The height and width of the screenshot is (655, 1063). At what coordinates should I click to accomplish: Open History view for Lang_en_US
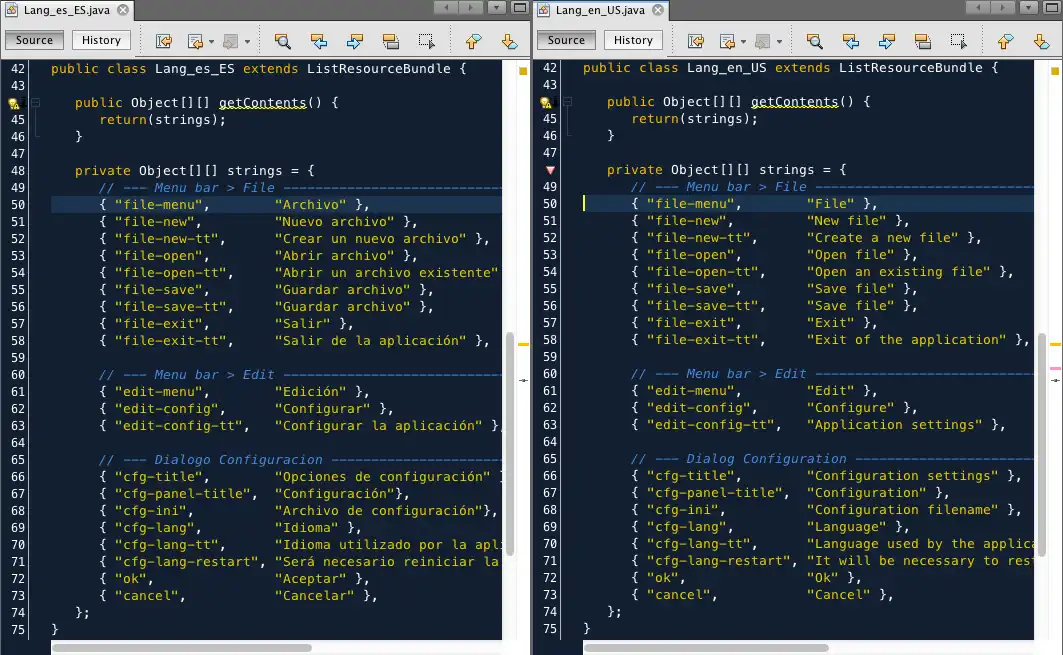pos(633,40)
